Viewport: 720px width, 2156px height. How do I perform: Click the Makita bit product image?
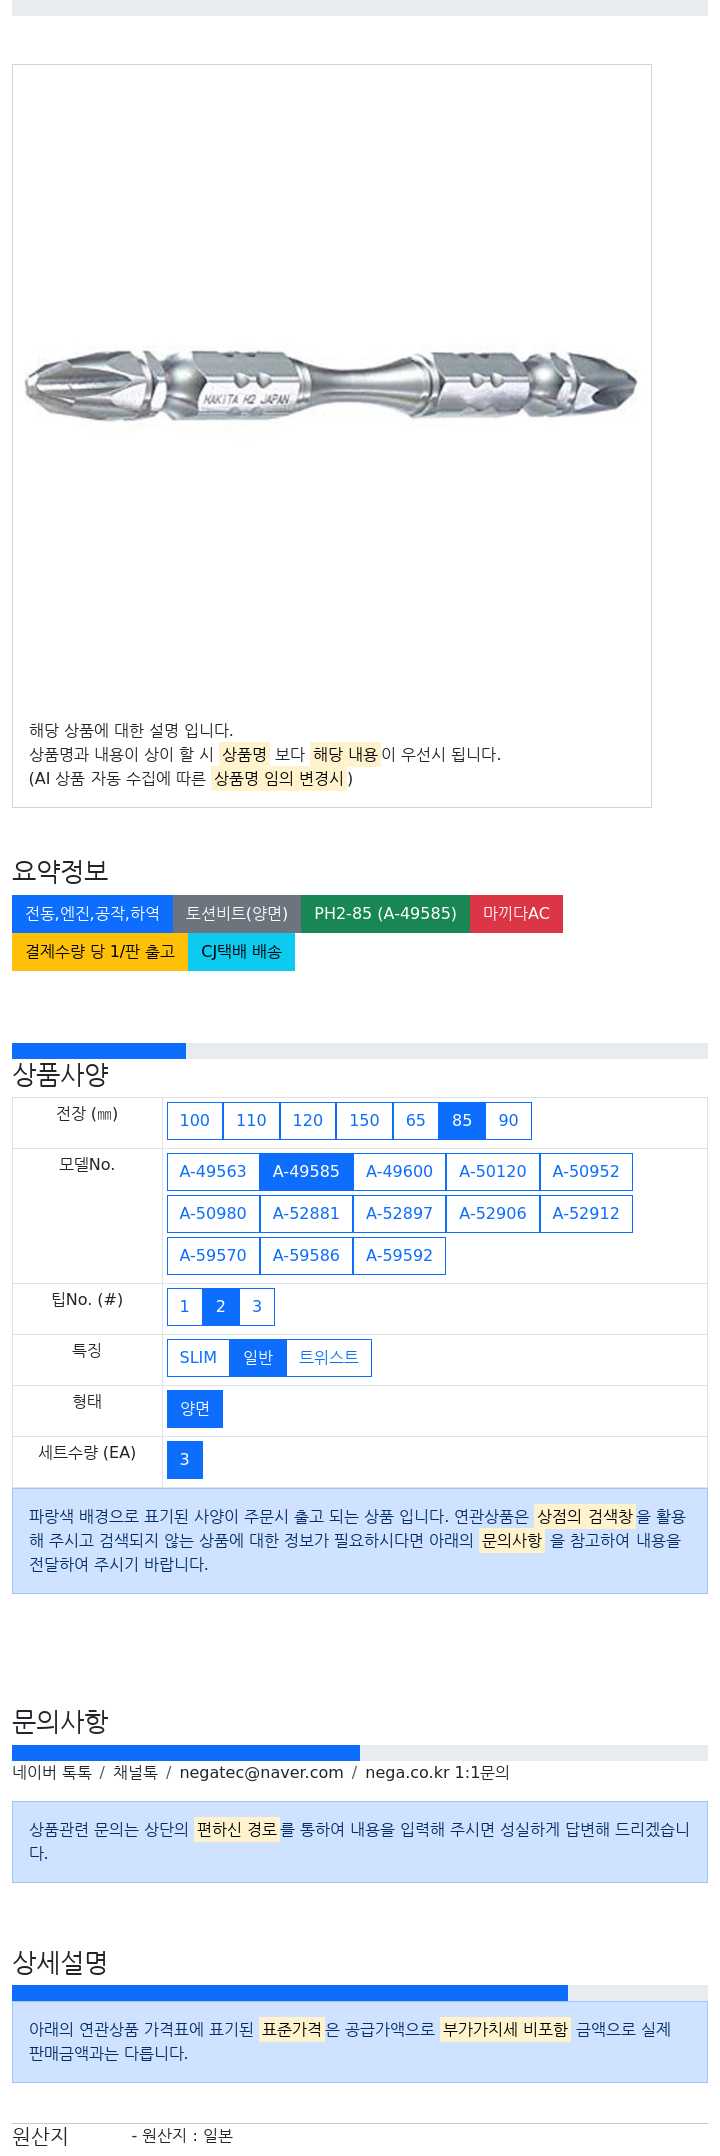[x=331, y=385]
